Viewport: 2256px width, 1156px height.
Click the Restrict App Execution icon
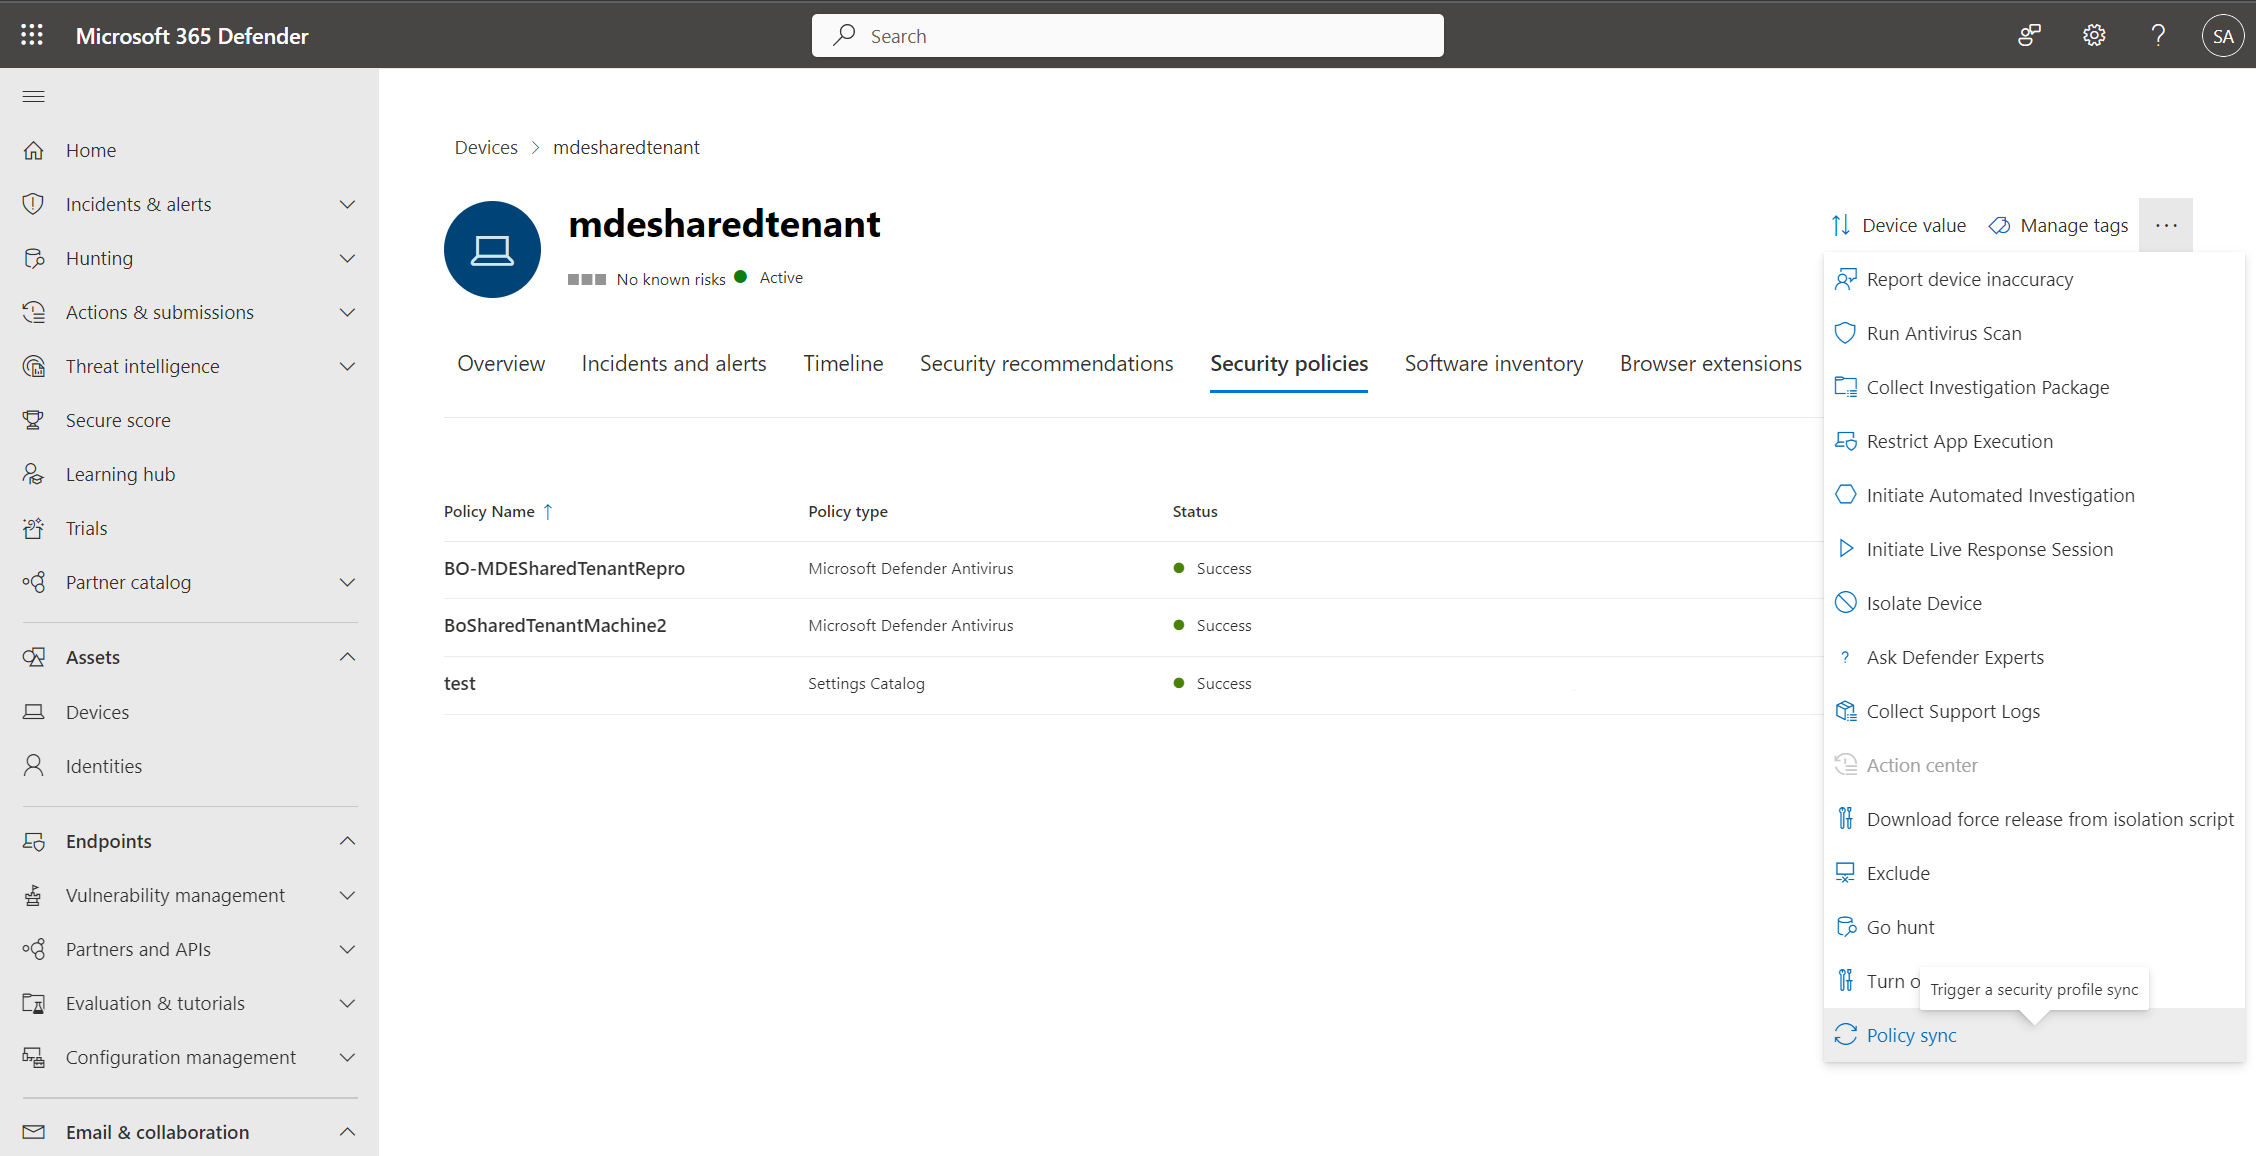1846,441
